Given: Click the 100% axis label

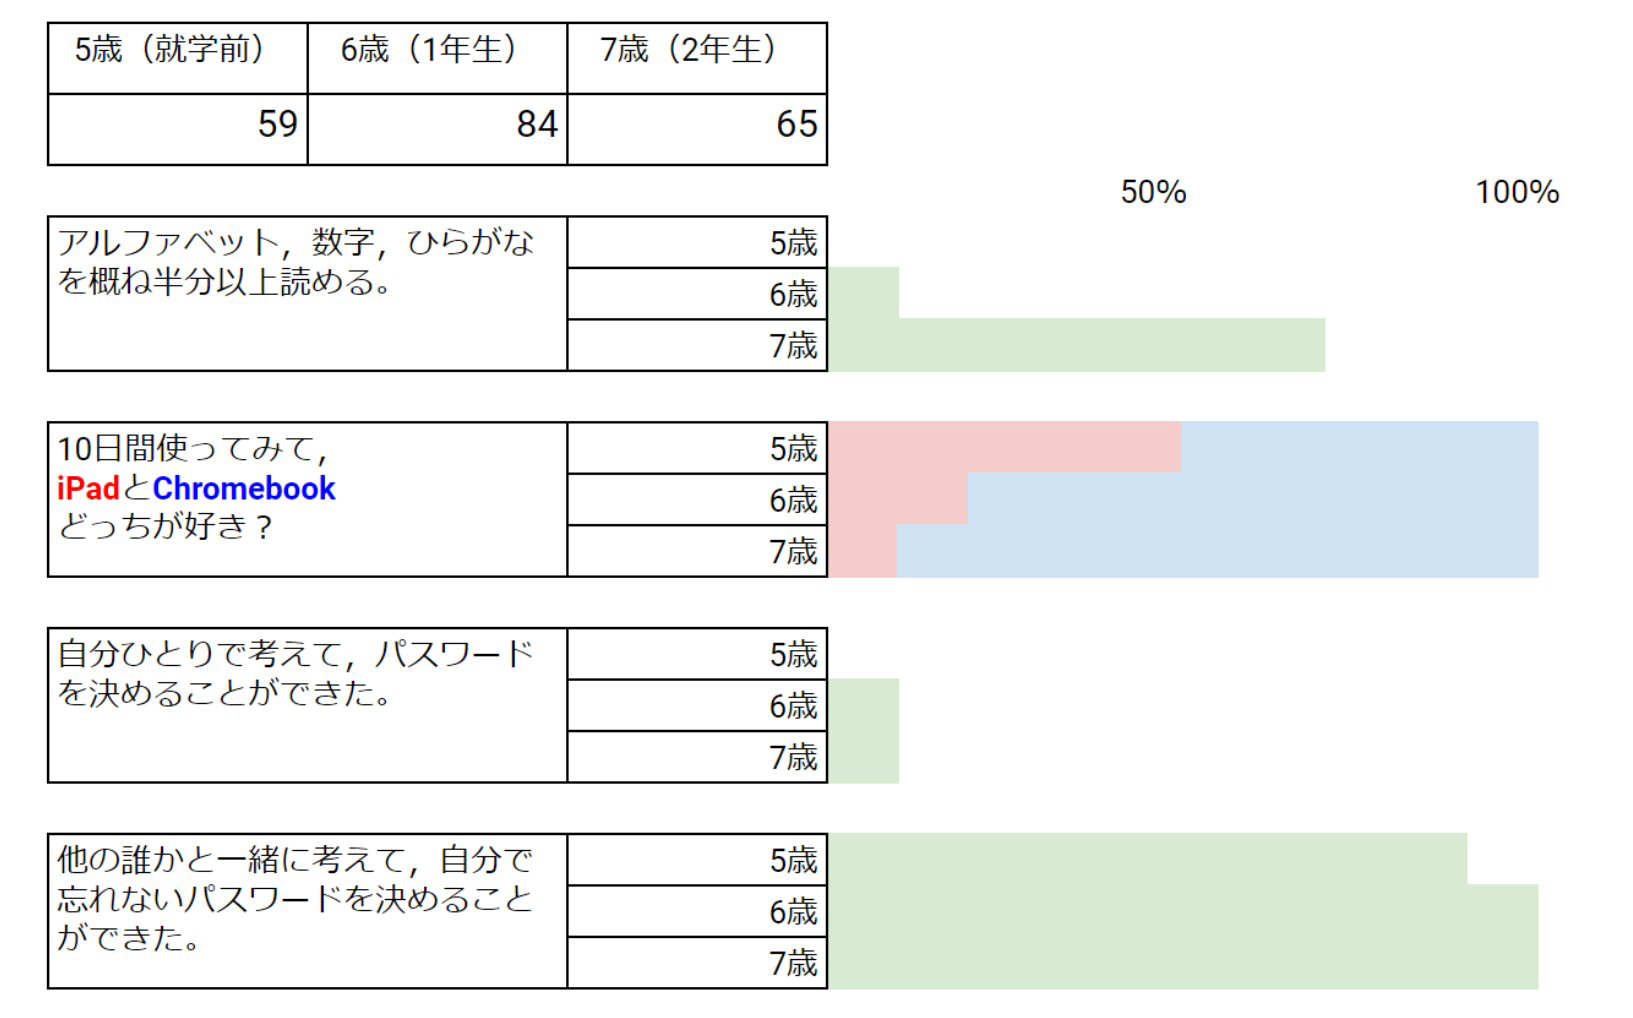Looking at the screenshot, I should tap(1517, 192).
